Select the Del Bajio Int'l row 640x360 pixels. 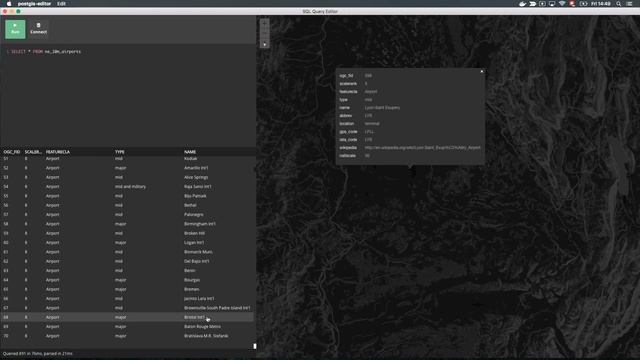pos(127,261)
